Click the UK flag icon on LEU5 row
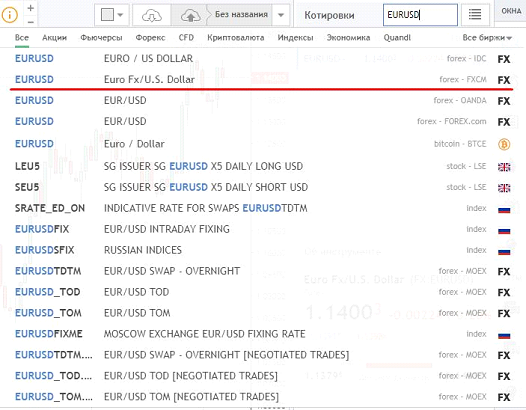The image size is (526, 410). pyautogui.click(x=504, y=167)
